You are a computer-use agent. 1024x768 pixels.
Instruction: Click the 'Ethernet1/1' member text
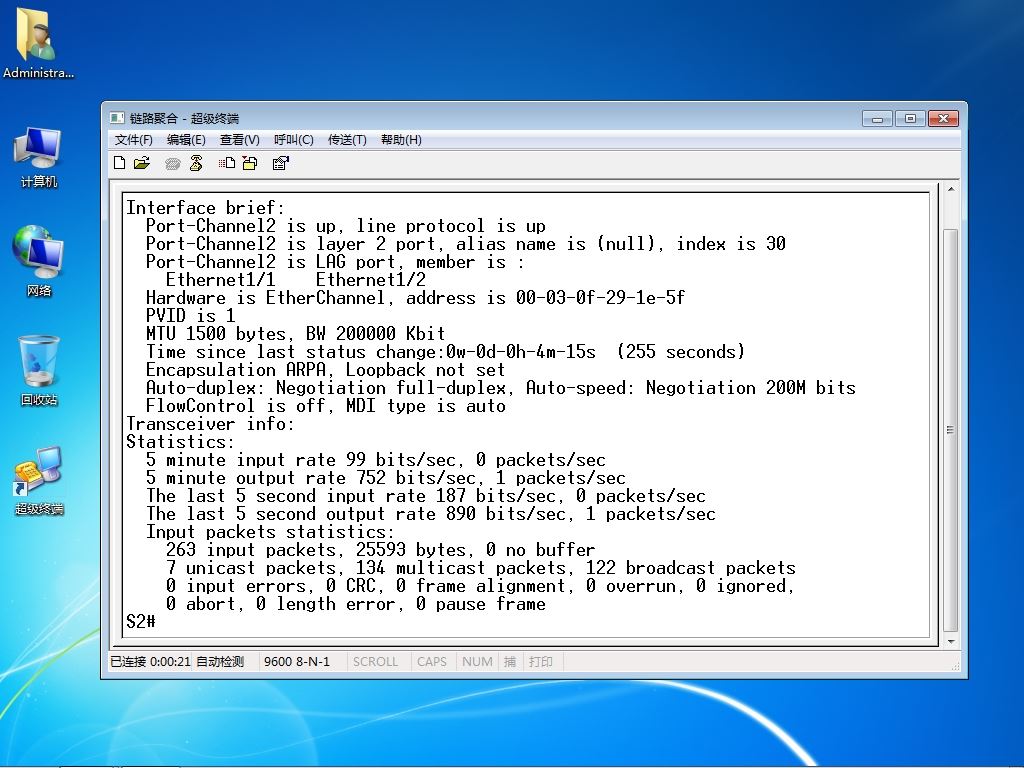[221, 280]
